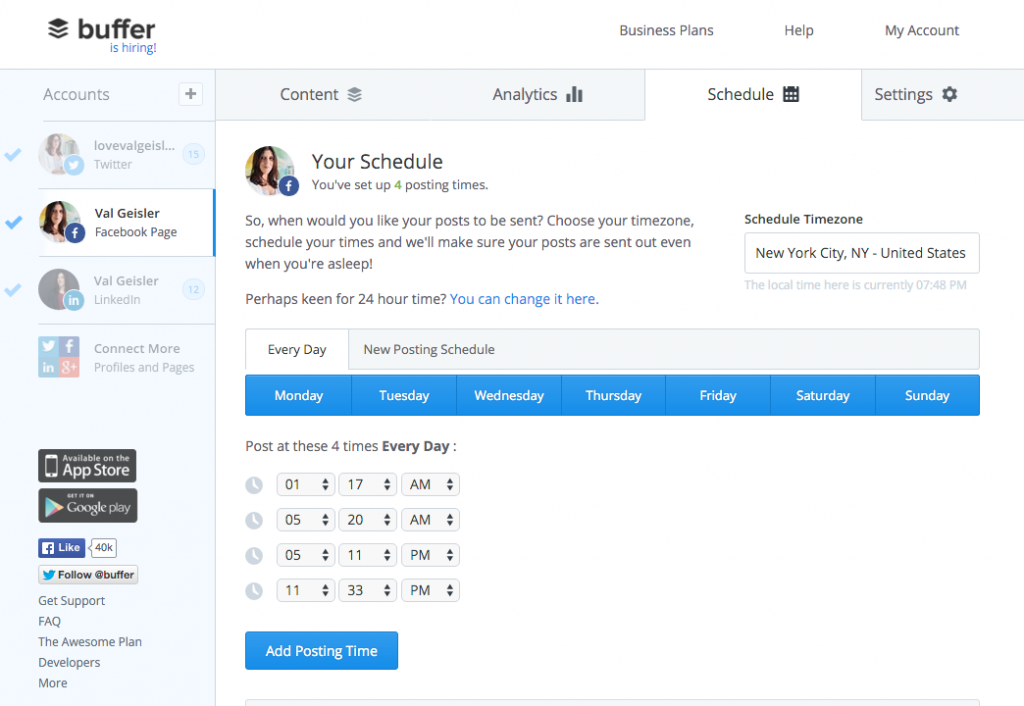Select the Schedule tab
The image size is (1024, 706).
pyautogui.click(x=753, y=95)
